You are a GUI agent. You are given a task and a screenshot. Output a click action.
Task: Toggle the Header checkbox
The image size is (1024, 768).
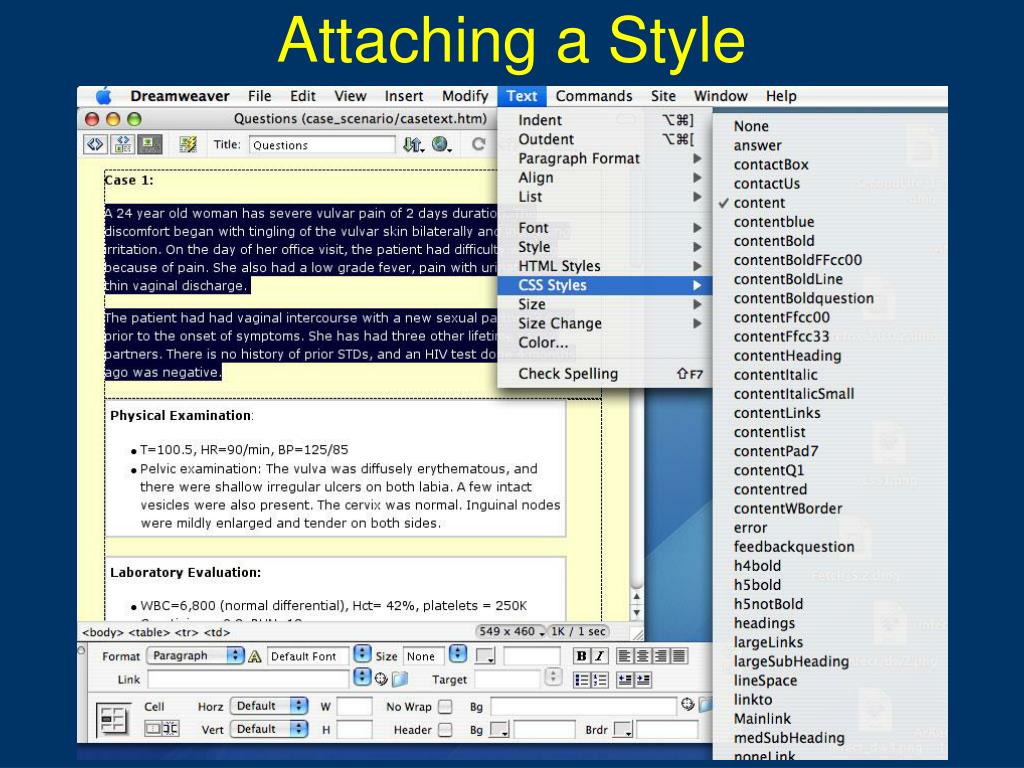pyautogui.click(x=445, y=729)
